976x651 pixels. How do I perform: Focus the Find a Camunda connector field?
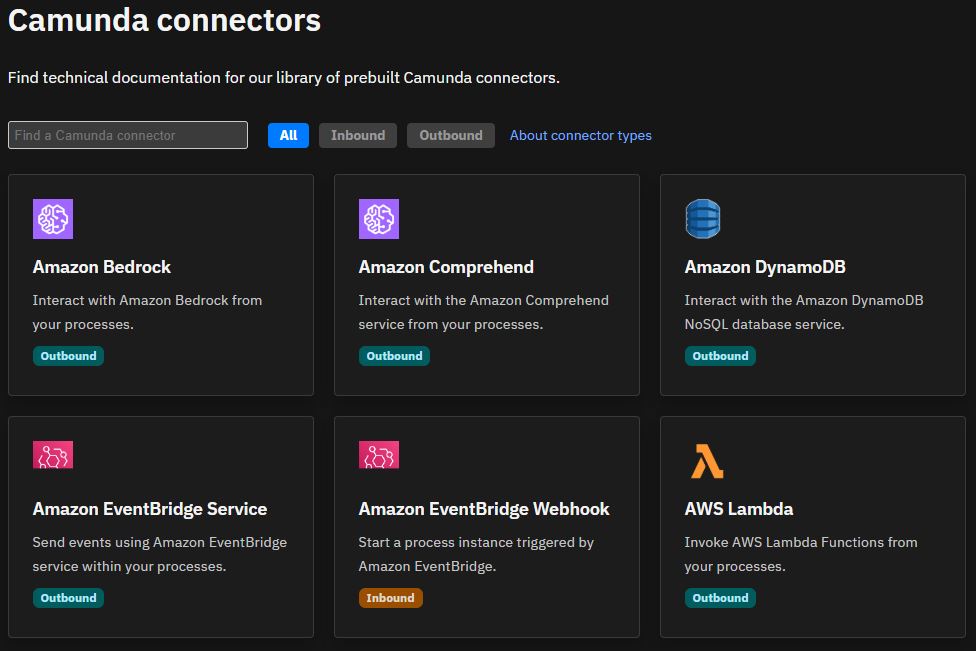coord(128,135)
